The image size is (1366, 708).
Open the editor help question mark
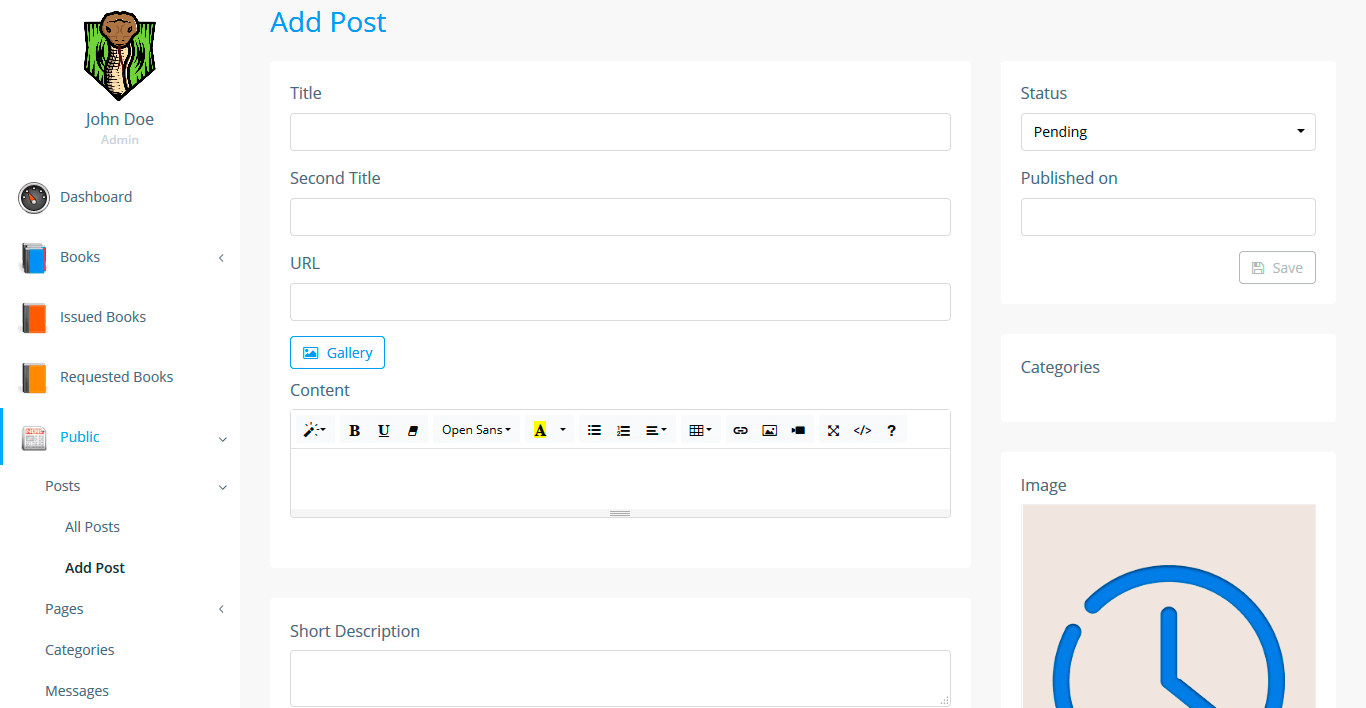click(x=891, y=430)
